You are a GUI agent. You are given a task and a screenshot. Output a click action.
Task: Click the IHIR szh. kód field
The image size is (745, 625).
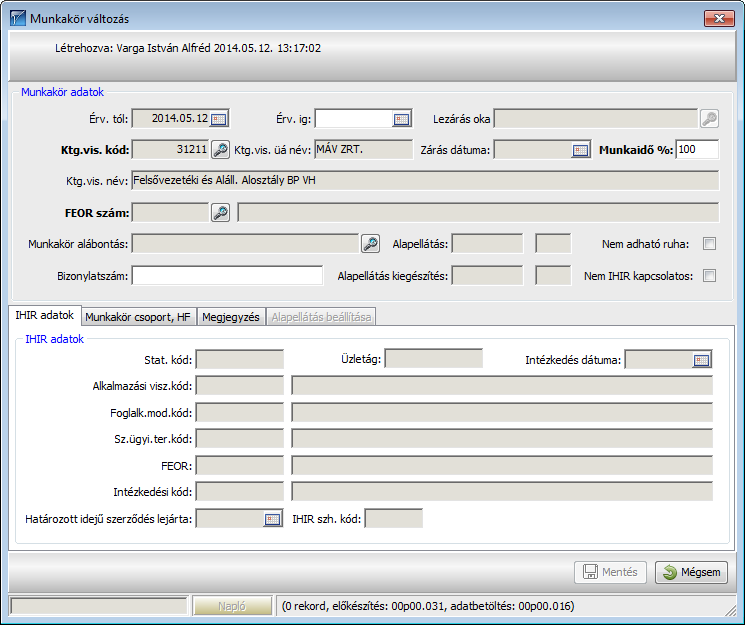(394, 519)
